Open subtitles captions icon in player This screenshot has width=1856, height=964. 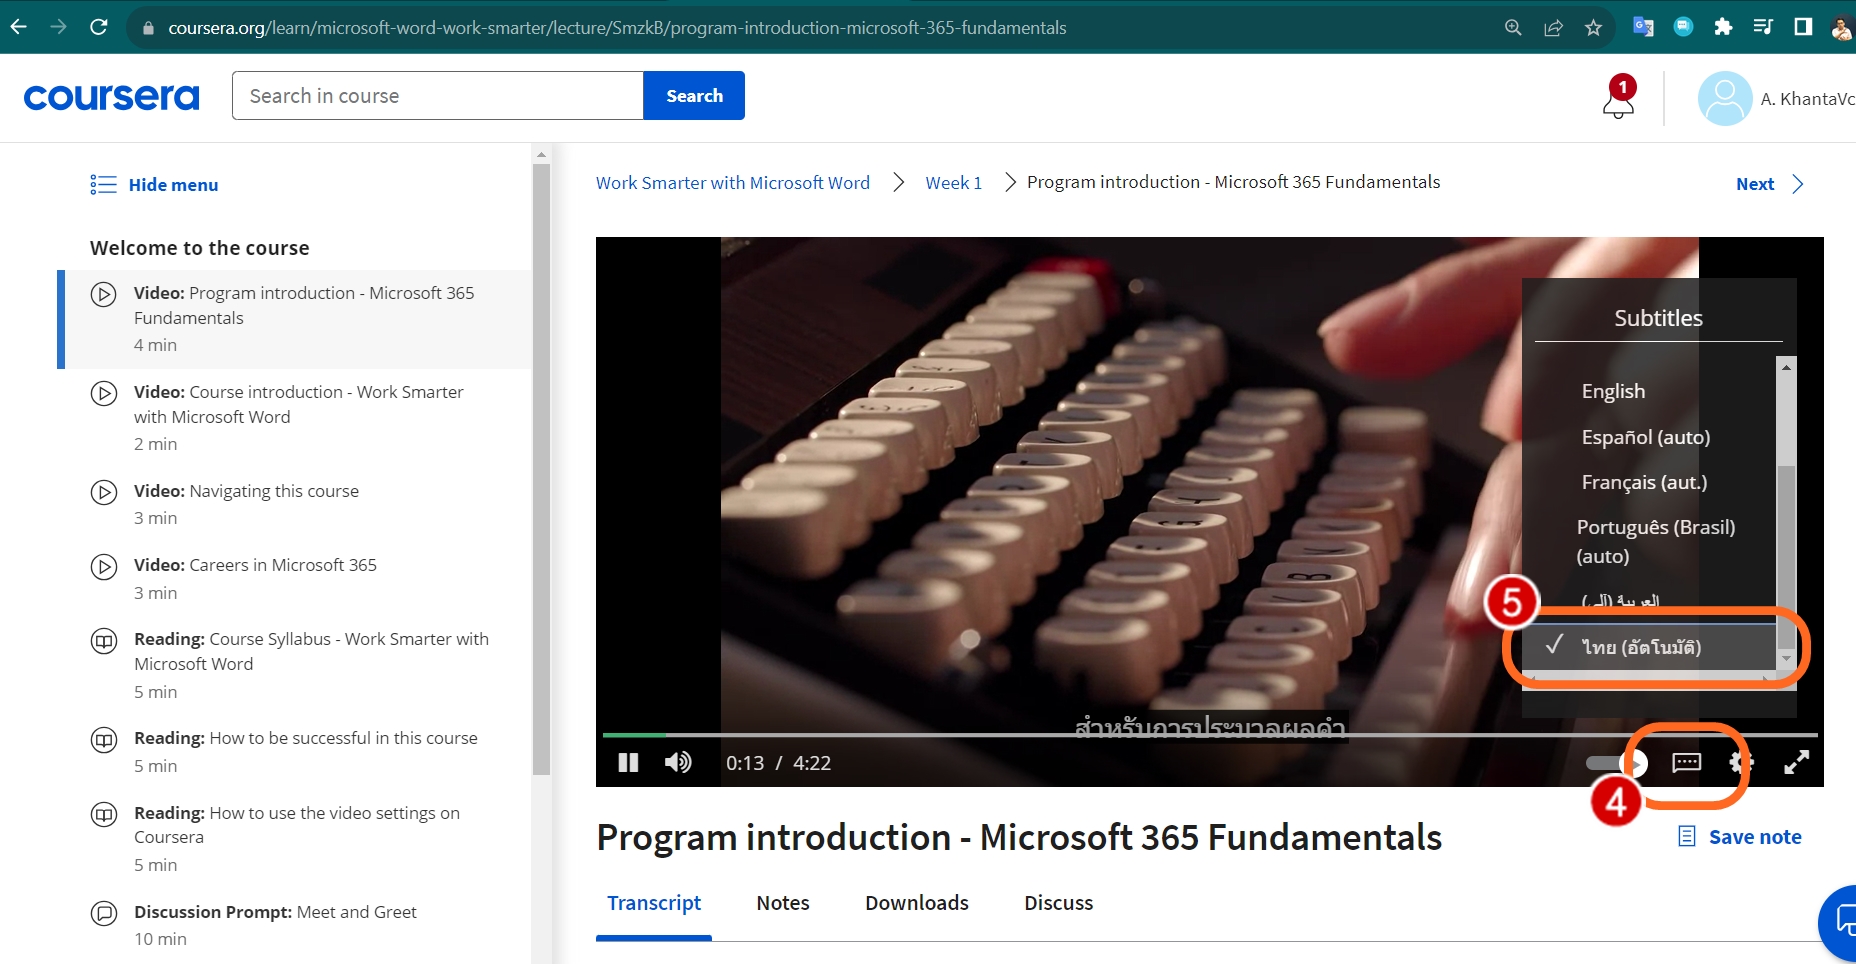click(1686, 763)
